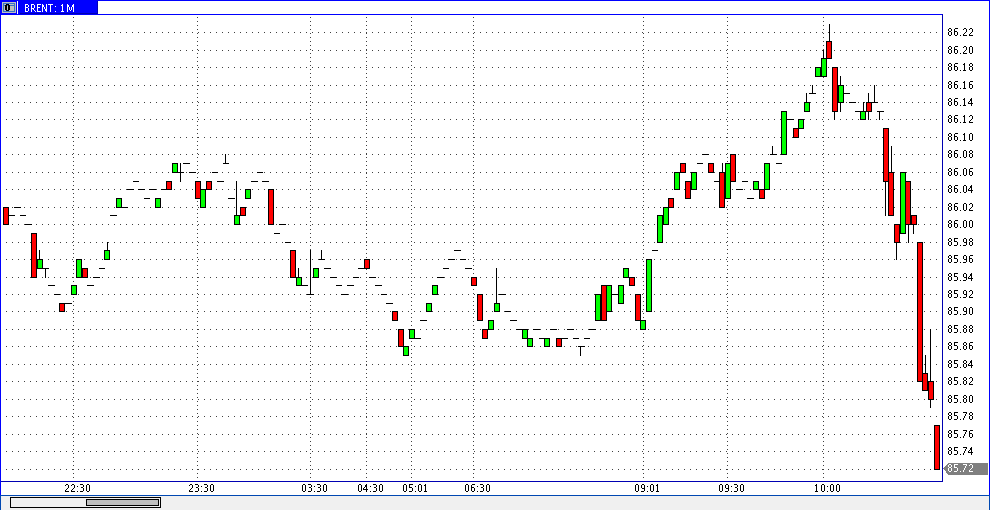Click the 86.02 price axis label
990x510 pixels.
pos(960,207)
